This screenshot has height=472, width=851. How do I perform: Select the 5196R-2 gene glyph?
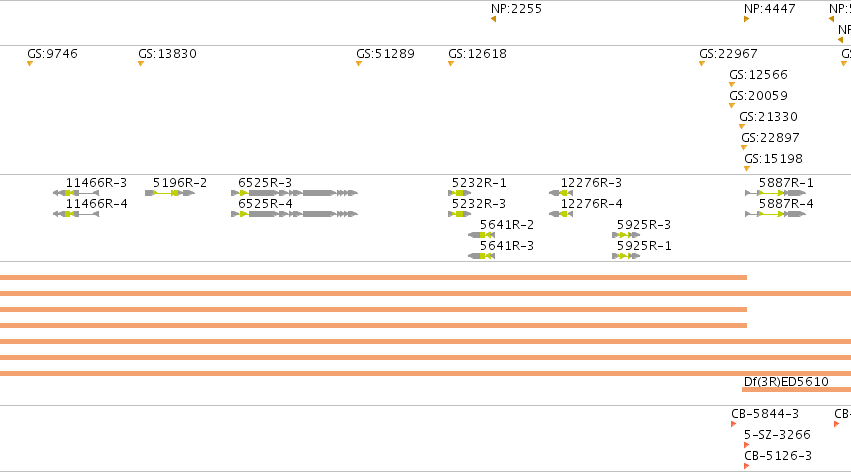[170, 193]
